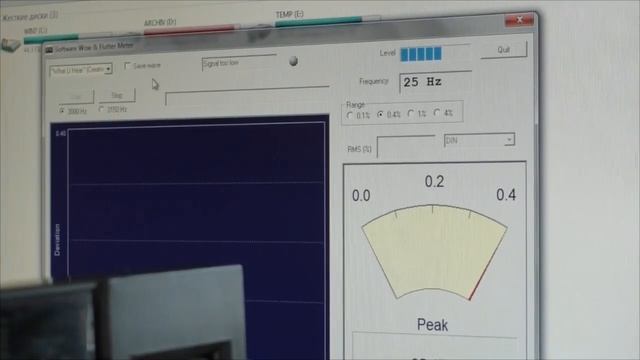This screenshot has height=360, width=640.
Task: Click the round signal indicator lamp
Action: [x=293, y=61]
